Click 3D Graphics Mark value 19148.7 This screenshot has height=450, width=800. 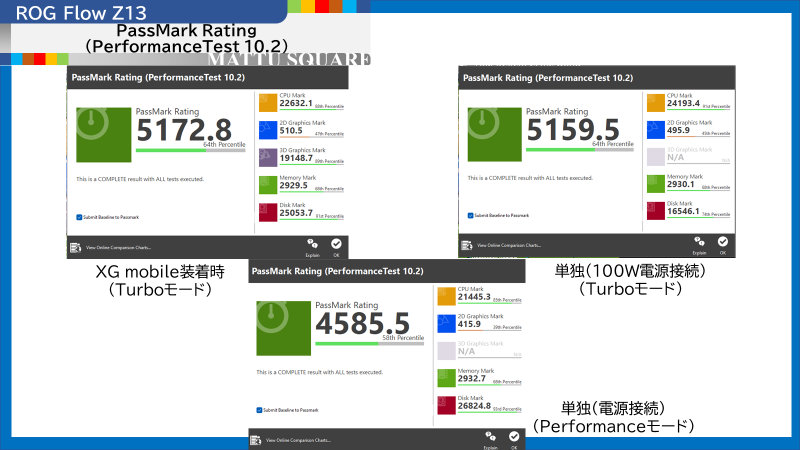coord(296,158)
